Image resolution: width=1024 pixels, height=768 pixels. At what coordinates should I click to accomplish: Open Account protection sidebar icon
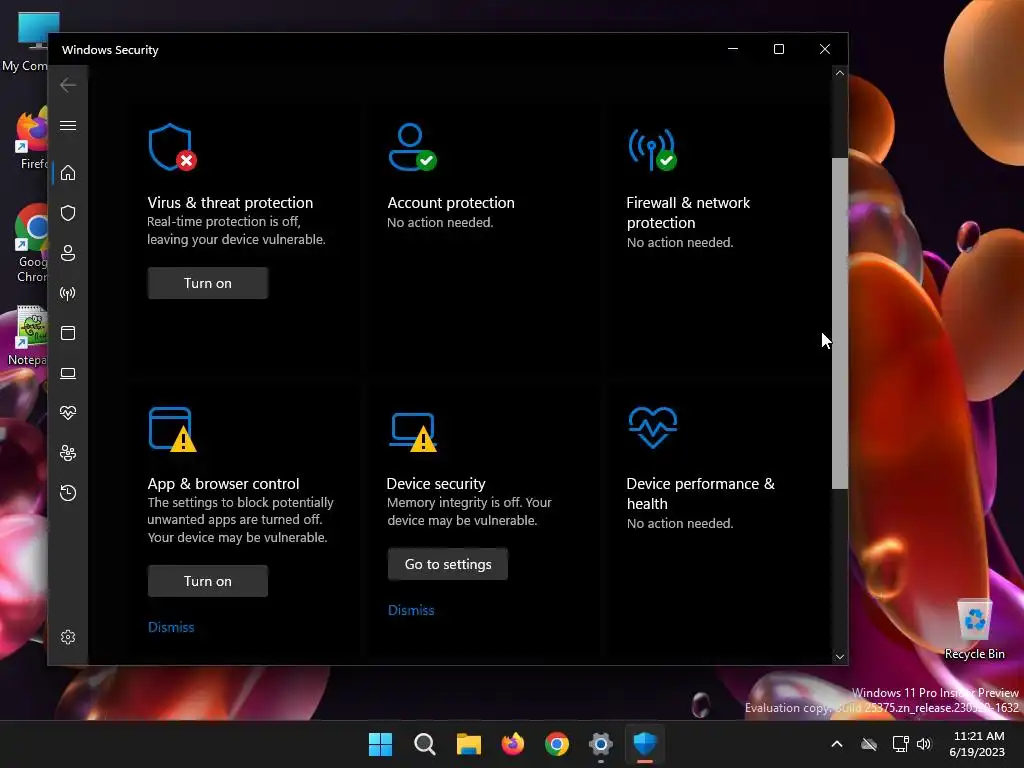pyautogui.click(x=68, y=253)
